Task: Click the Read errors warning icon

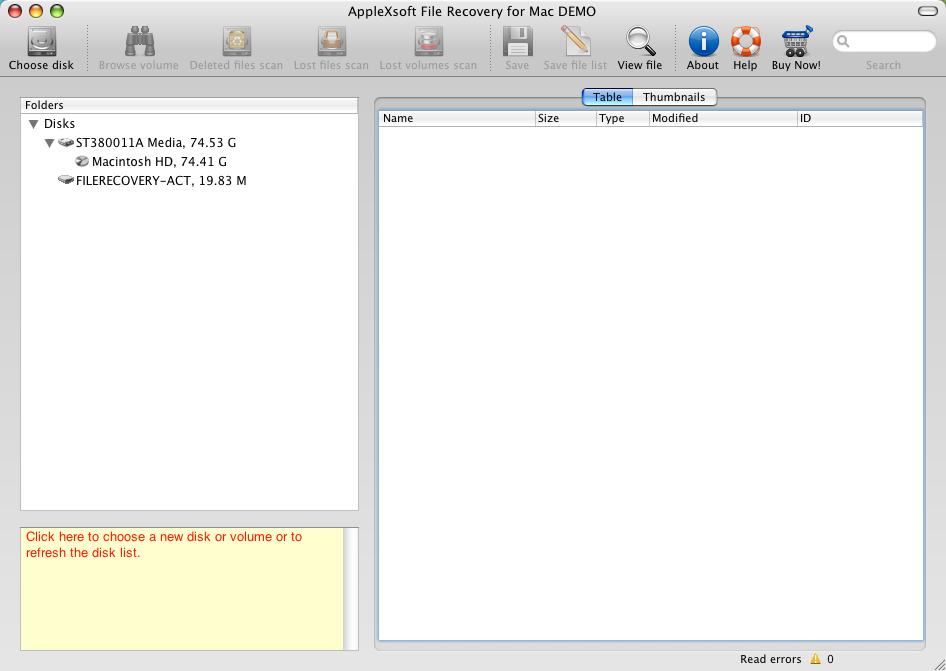Action: pos(815,659)
